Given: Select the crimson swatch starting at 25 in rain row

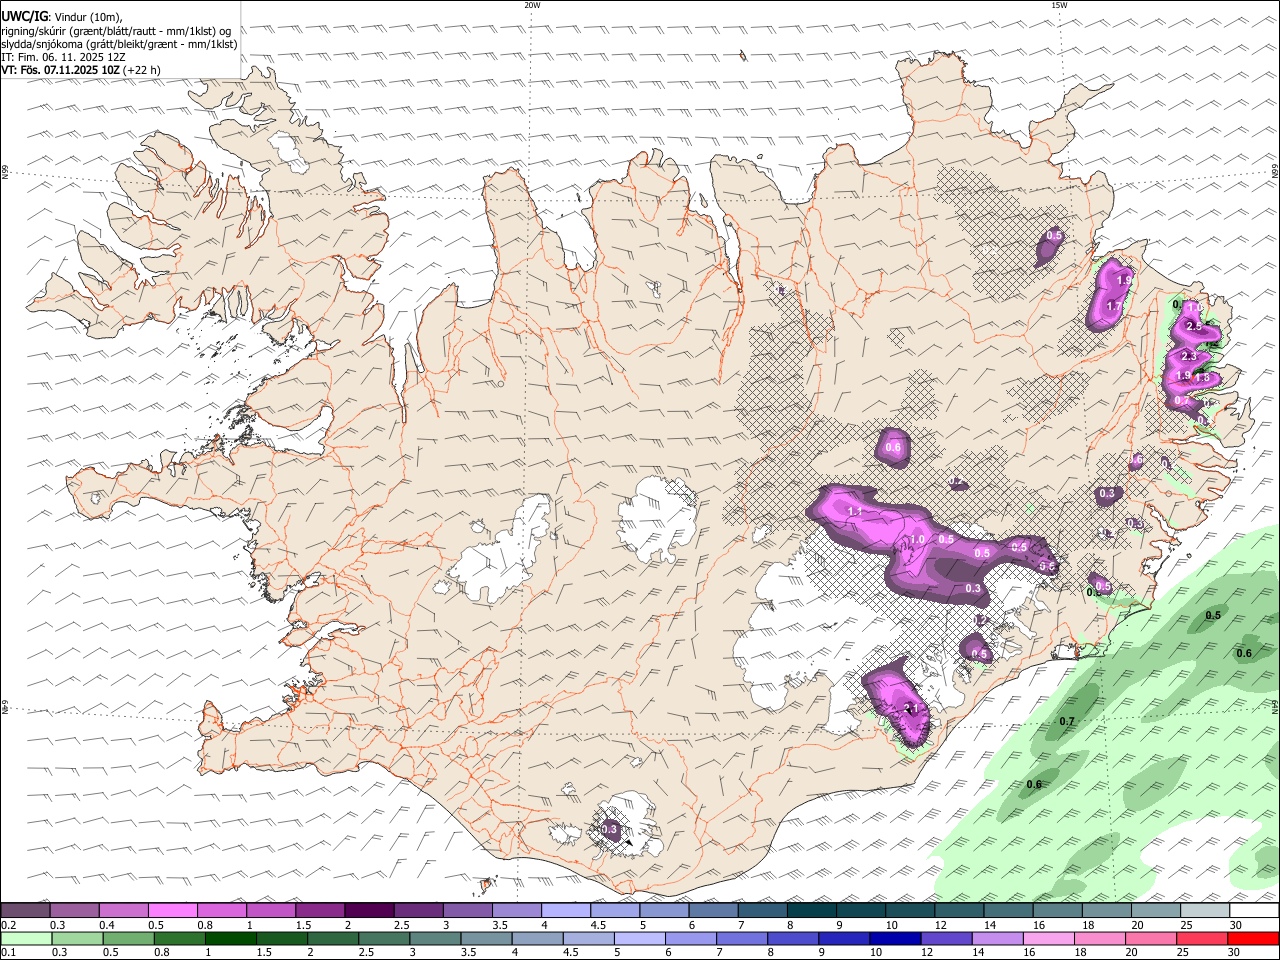Looking at the screenshot, I should [x=1200, y=938].
